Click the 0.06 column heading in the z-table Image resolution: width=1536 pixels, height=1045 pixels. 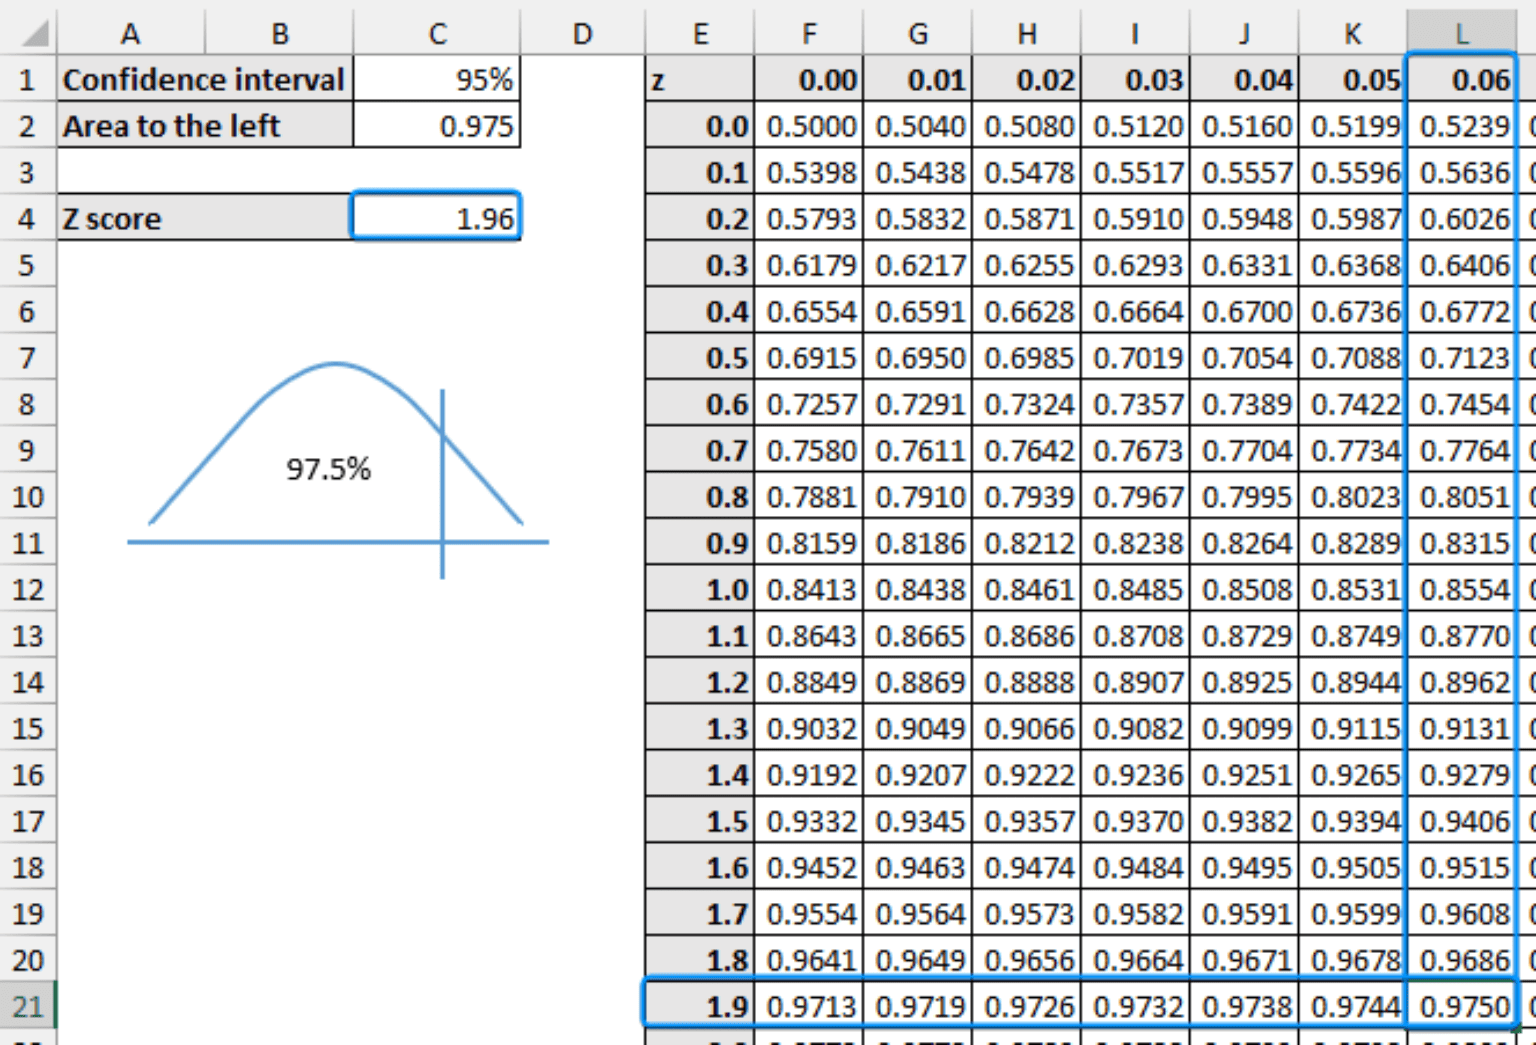(x=1460, y=80)
